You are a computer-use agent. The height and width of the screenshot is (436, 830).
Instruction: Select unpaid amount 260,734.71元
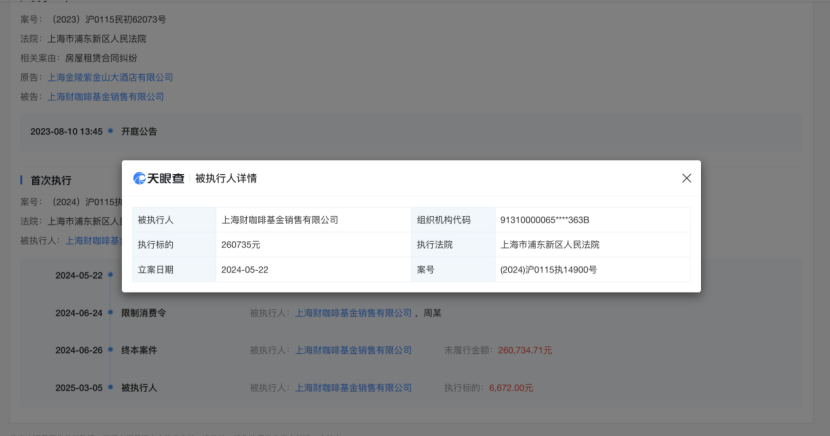tap(525, 350)
